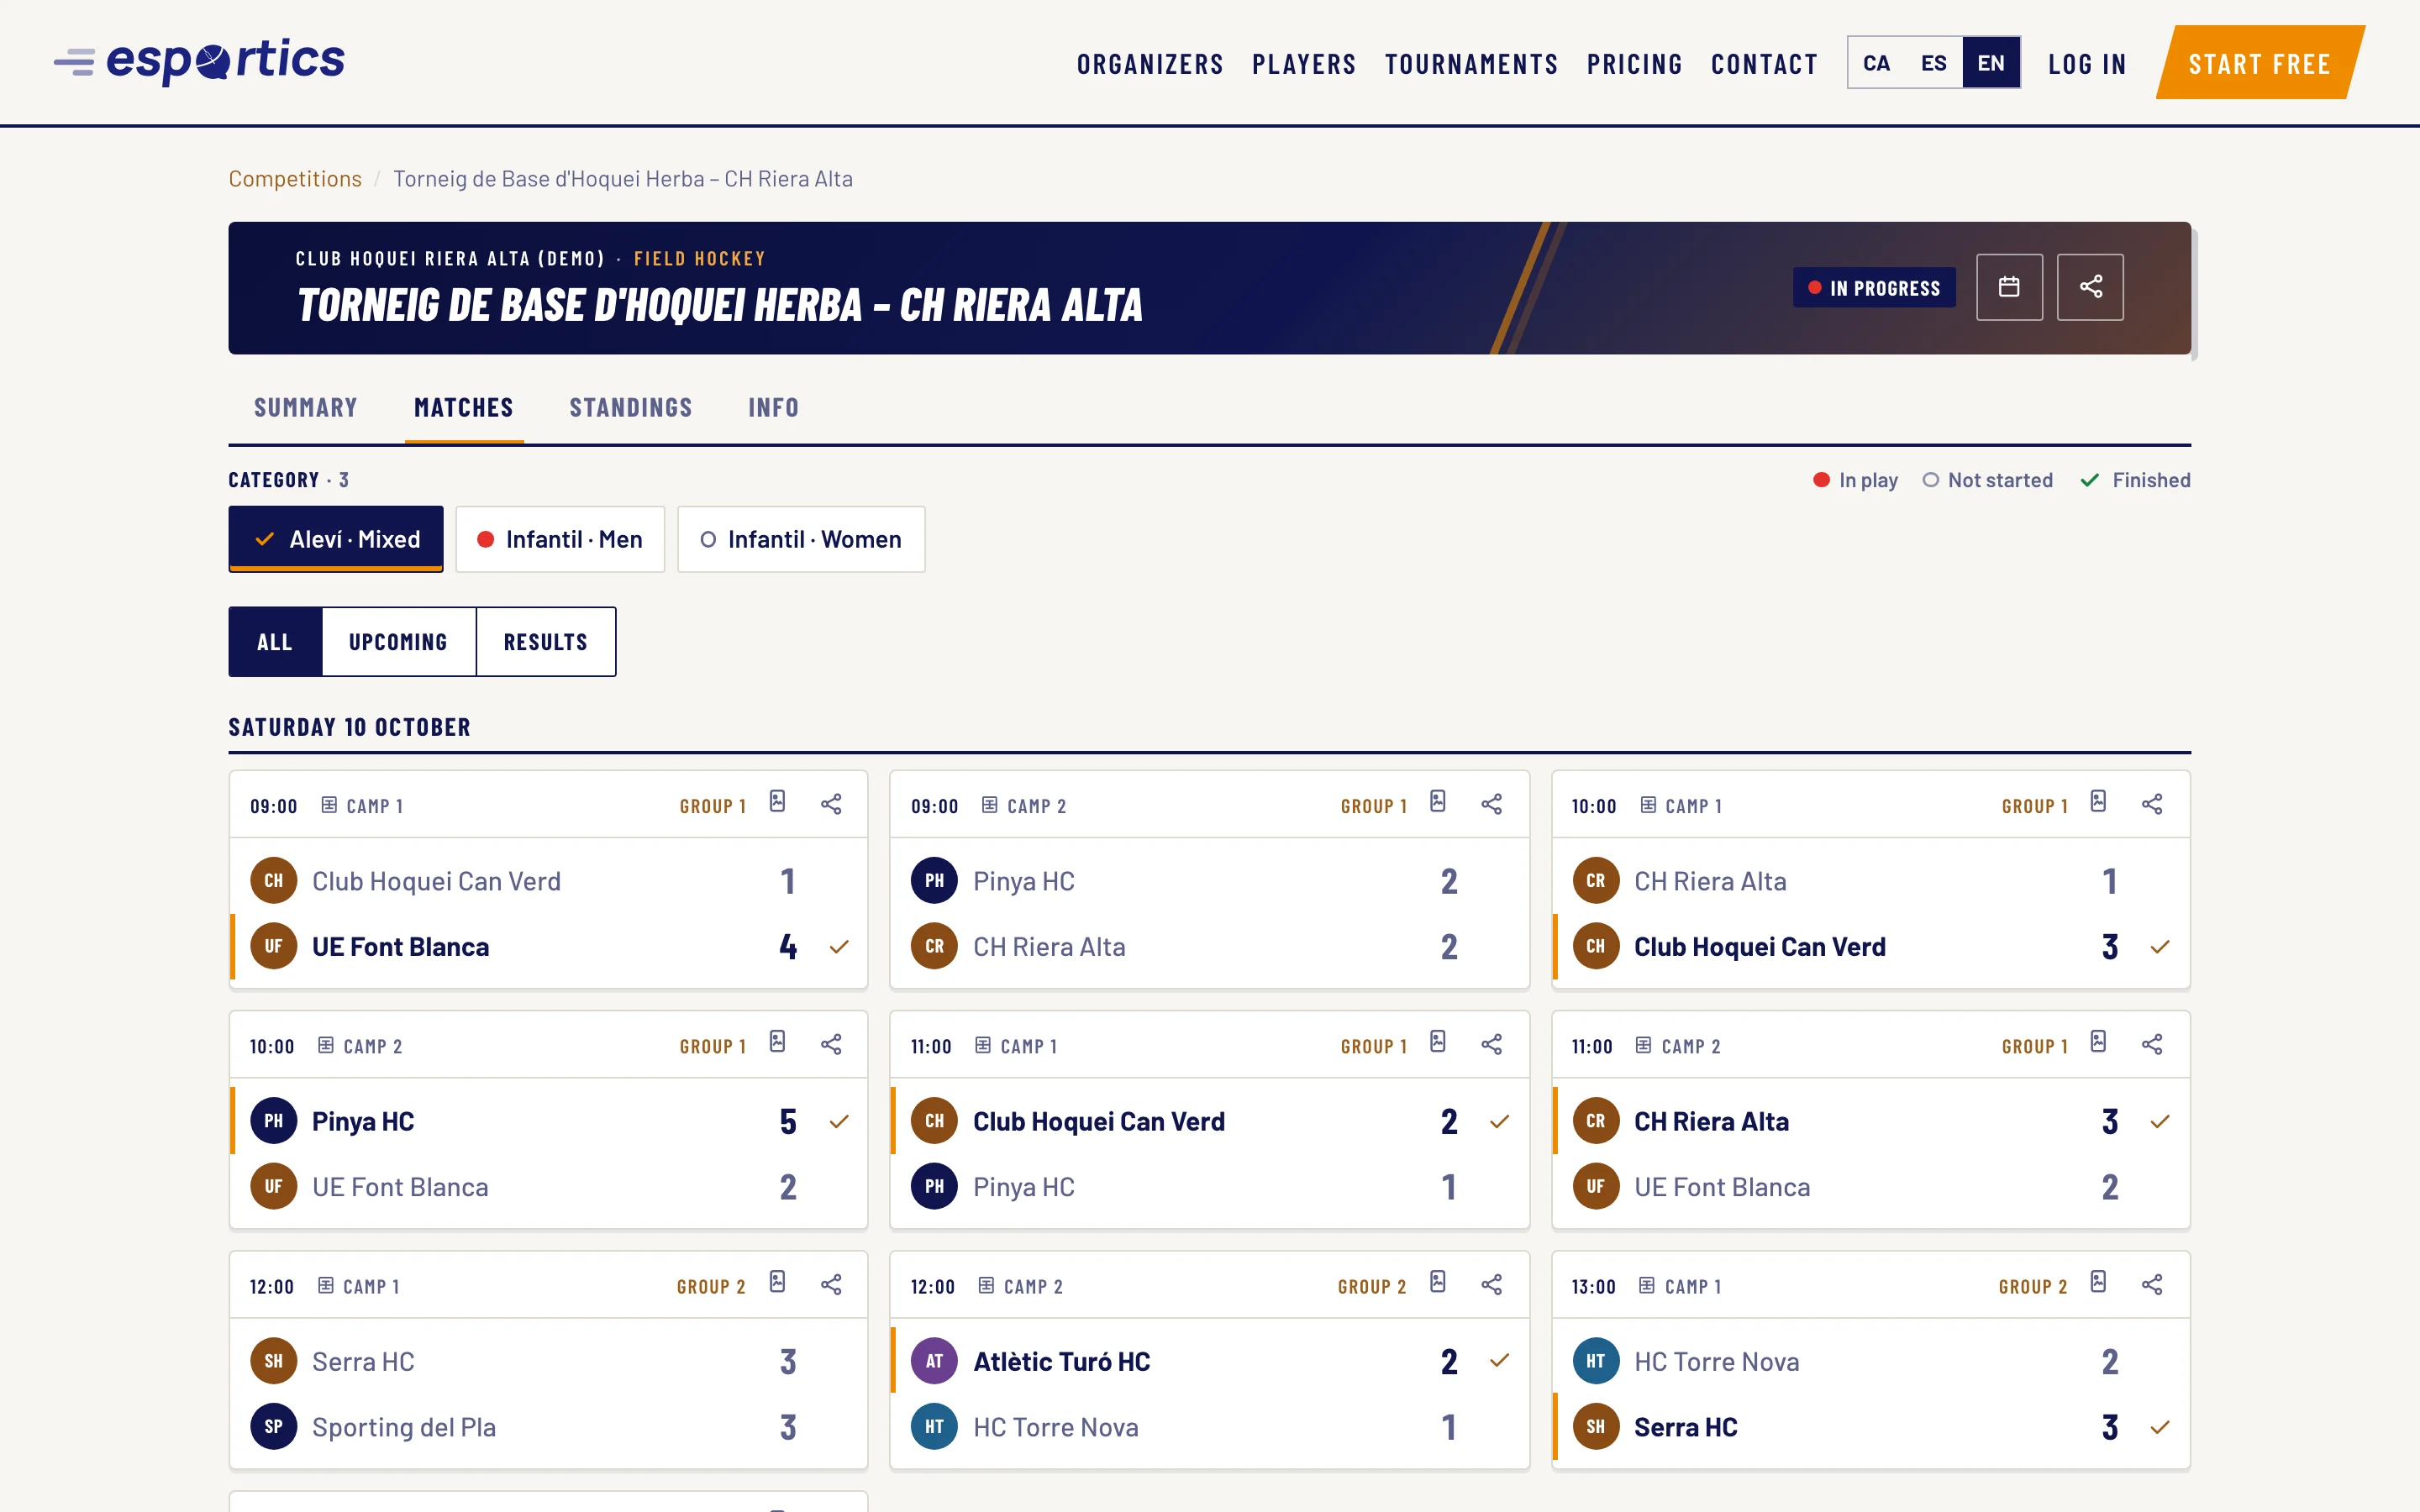Select the Aleví · Mixed category
The height and width of the screenshot is (1512, 2420).
[336, 539]
